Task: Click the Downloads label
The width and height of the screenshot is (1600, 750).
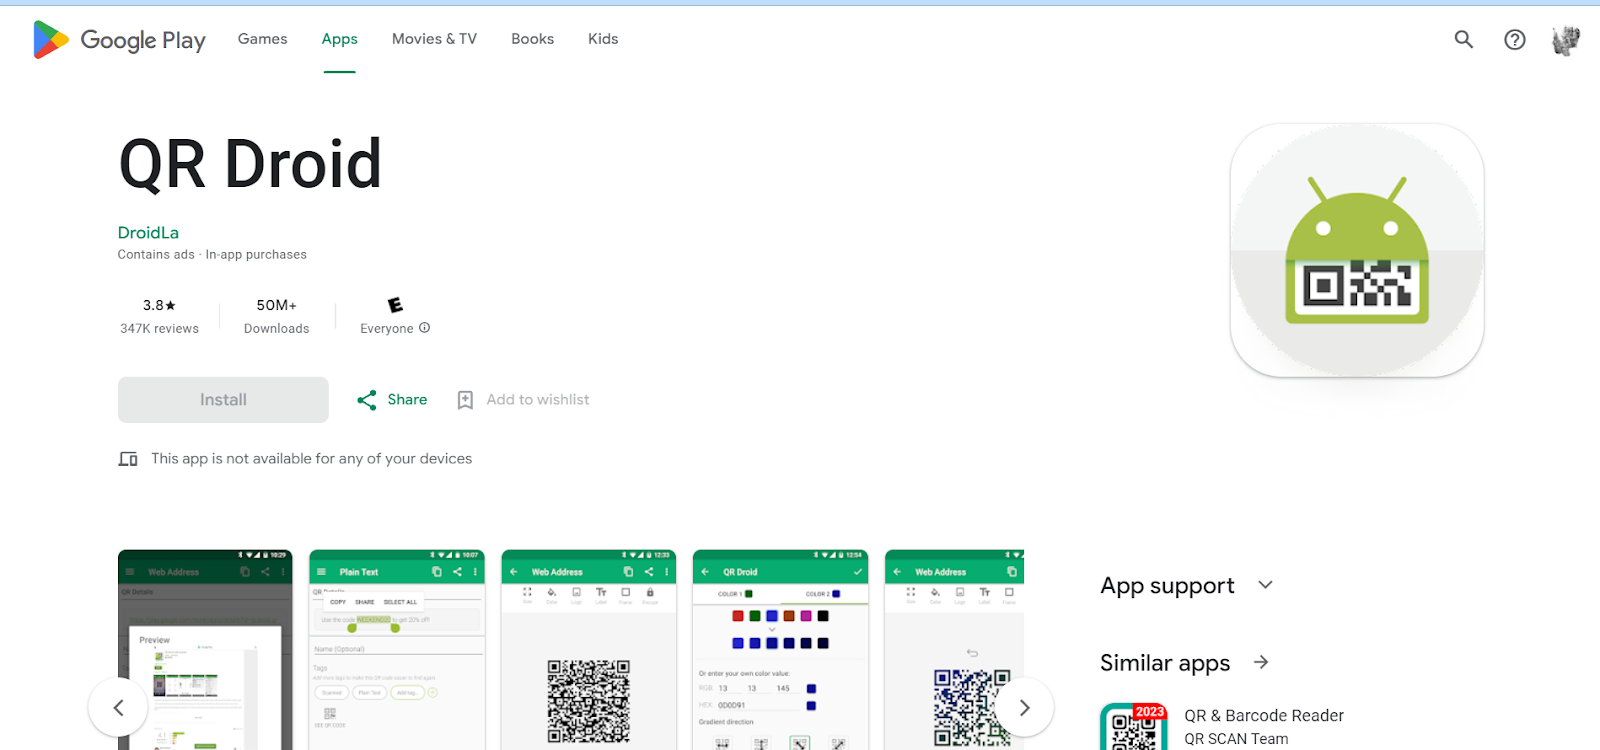Action: pyautogui.click(x=277, y=329)
